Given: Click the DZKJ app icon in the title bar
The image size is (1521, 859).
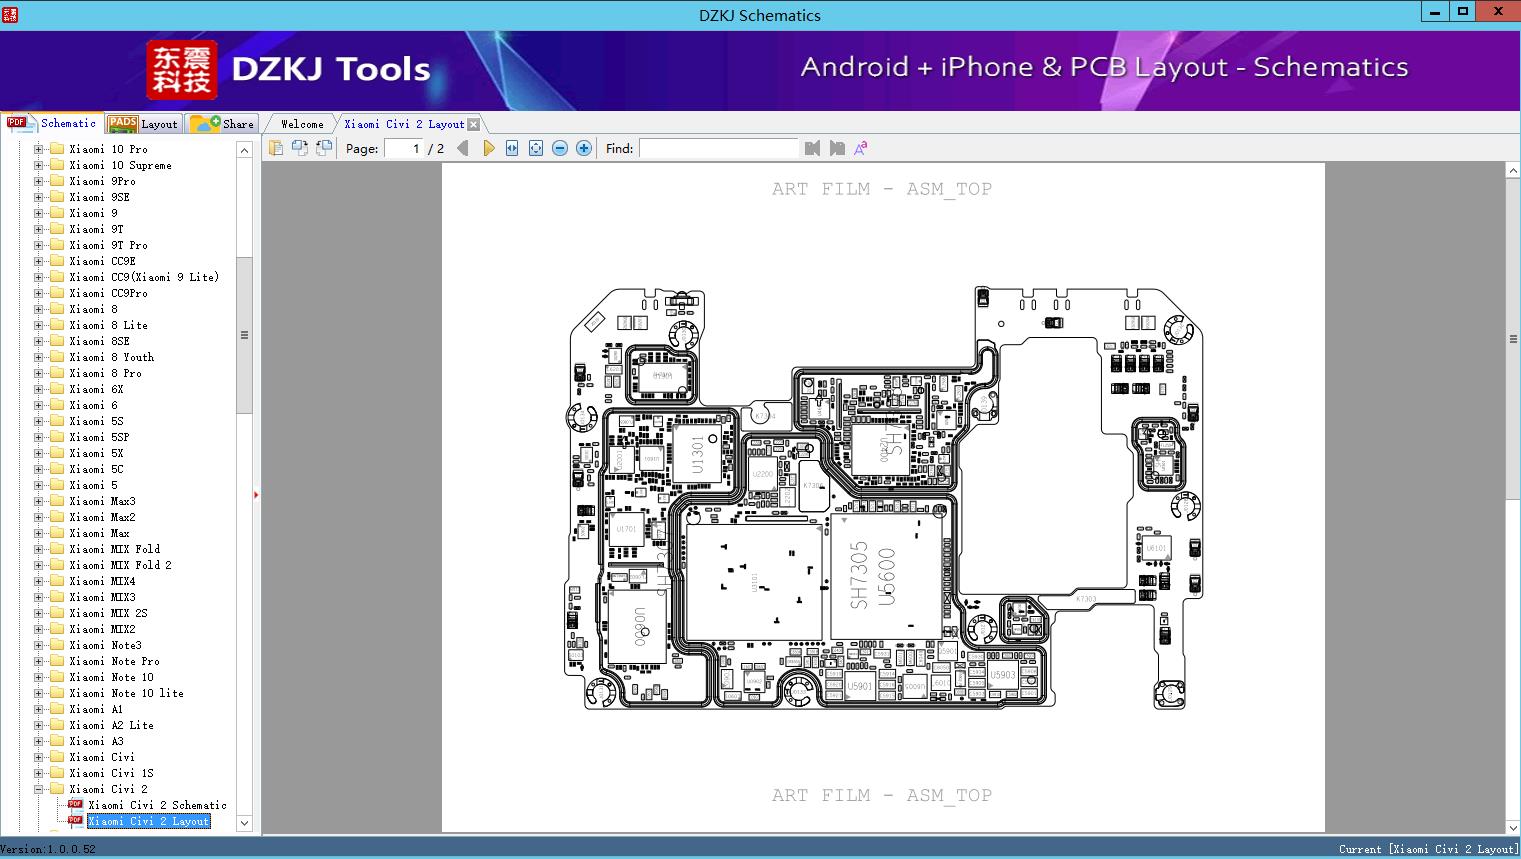Looking at the screenshot, I should (x=10, y=14).
